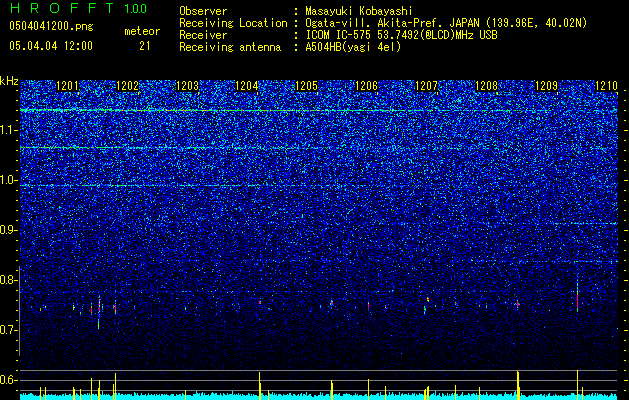Screen dimensions: 629x400
Task: Click the 1208 time marker
Action: point(486,86)
